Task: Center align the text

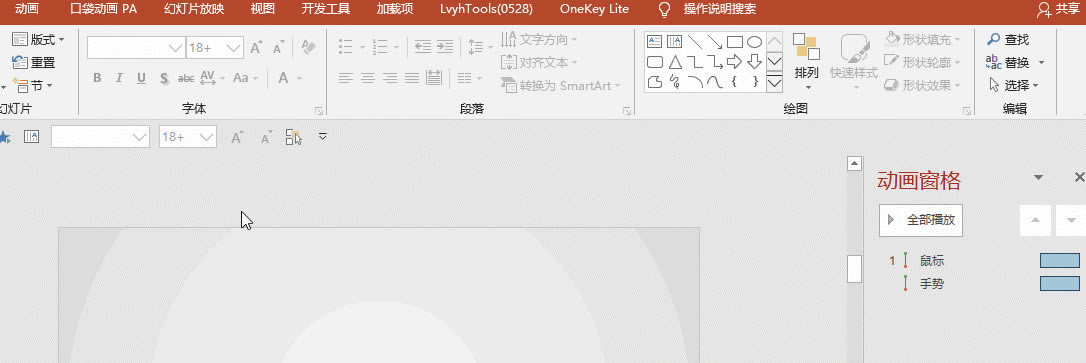Action: click(368, 78)
